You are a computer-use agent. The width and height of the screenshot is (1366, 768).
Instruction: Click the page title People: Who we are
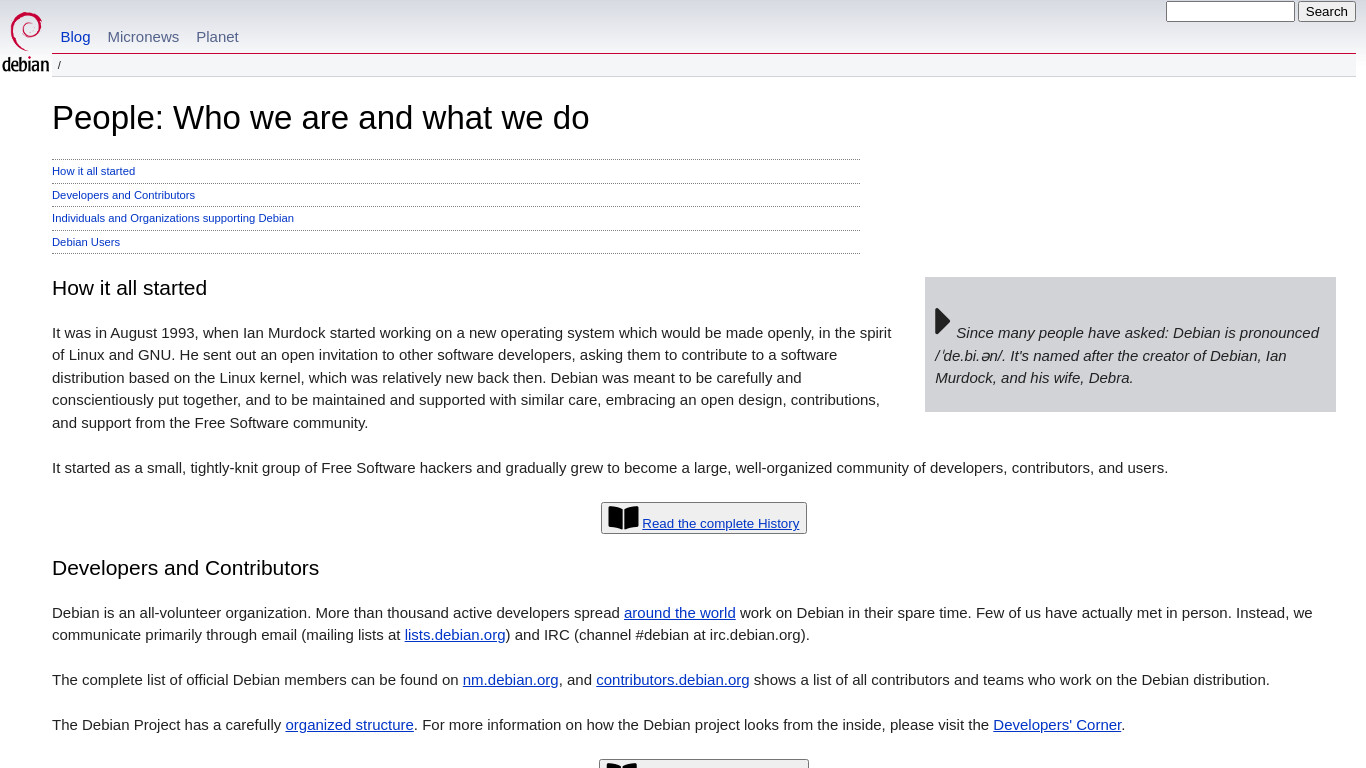point(320,118)
